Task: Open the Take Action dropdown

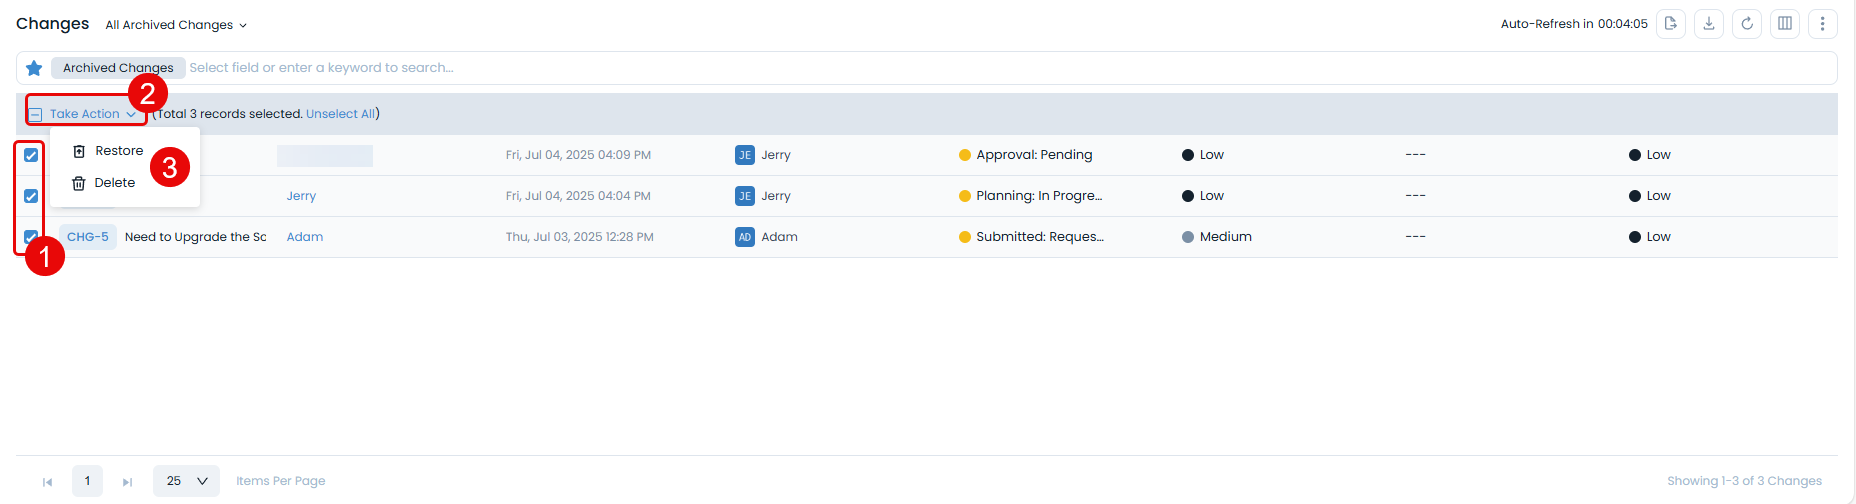Action: pyautogui.click(x=92, y=114)
